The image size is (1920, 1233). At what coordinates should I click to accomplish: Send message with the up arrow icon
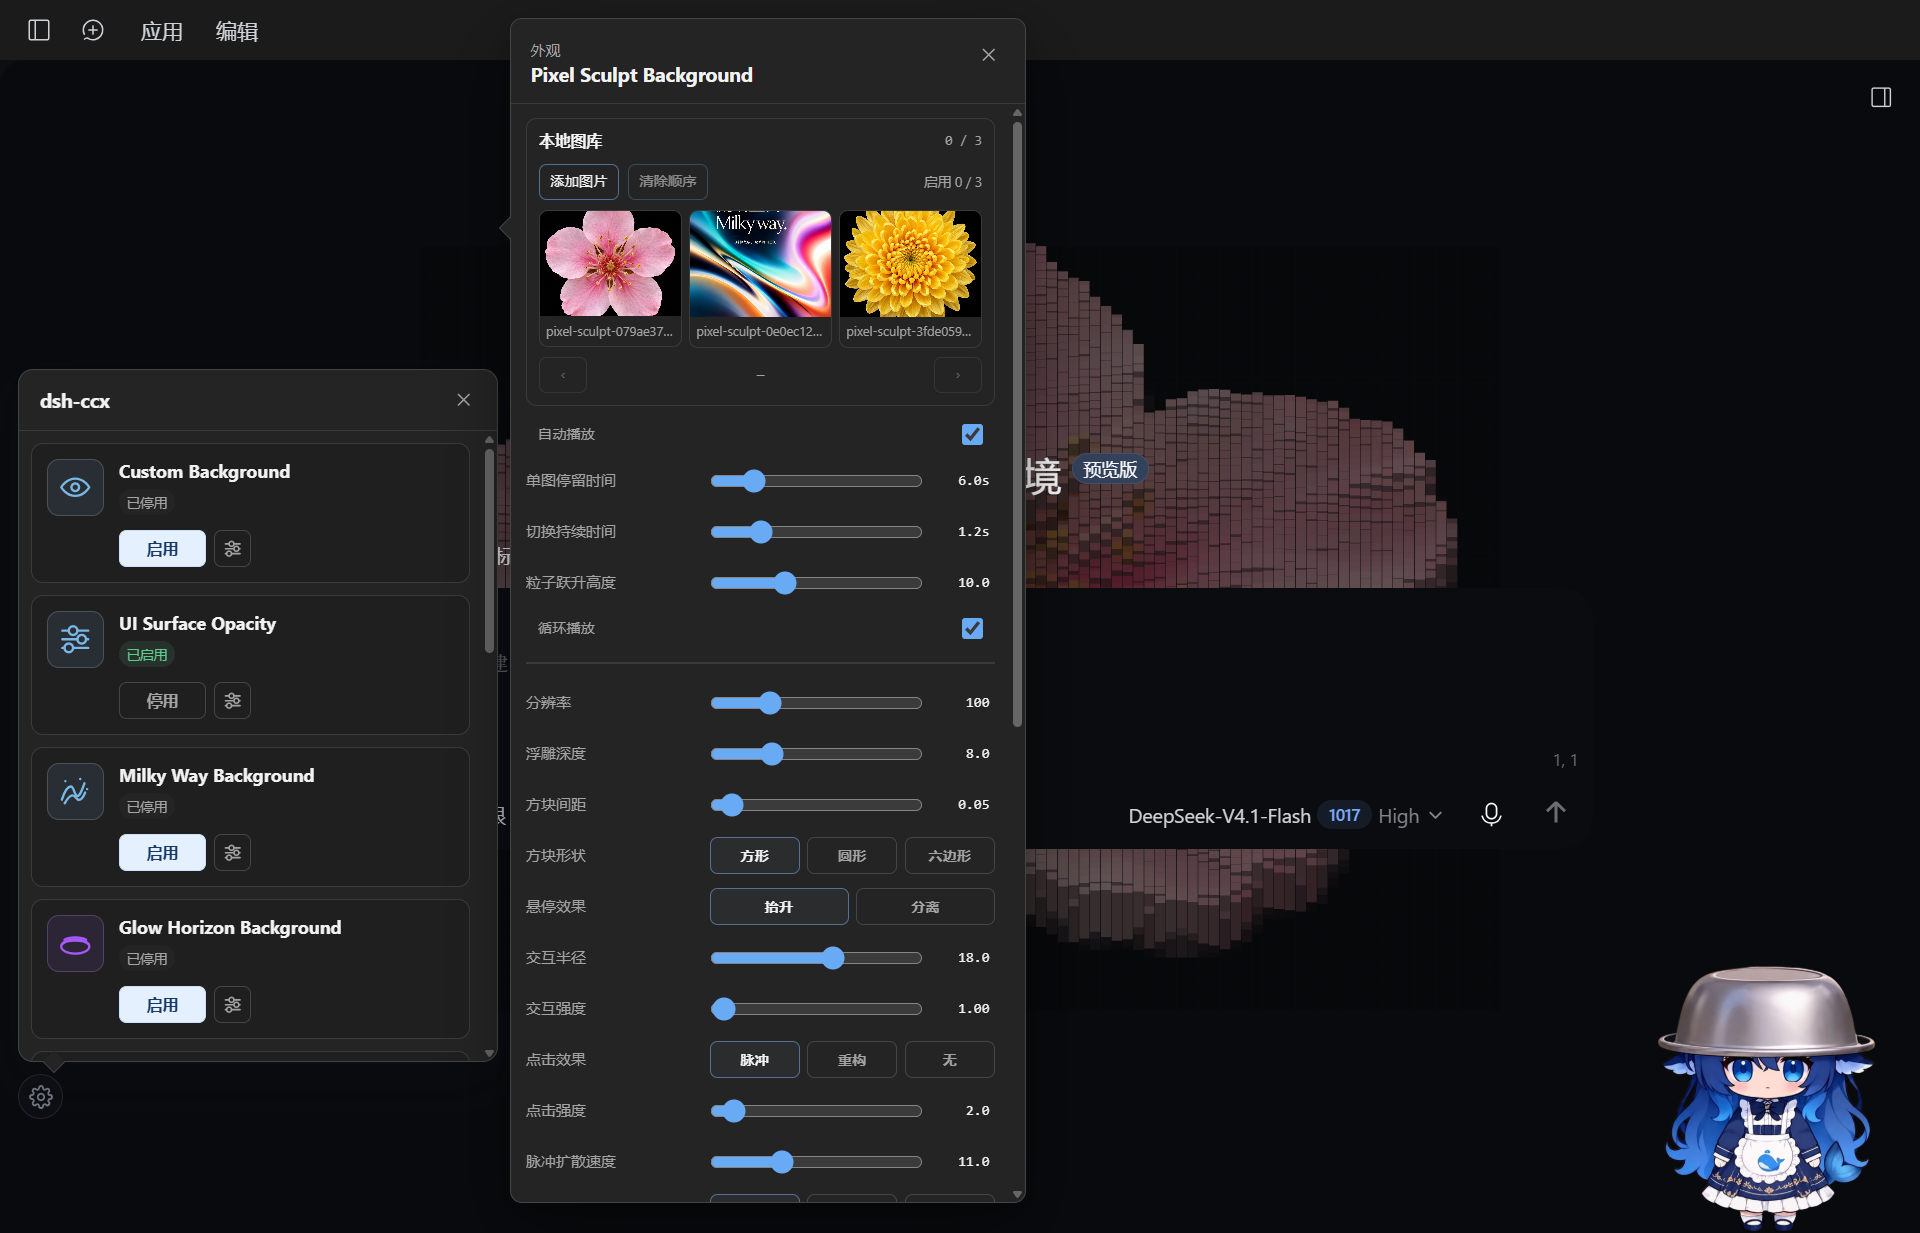tap(1555, 812)
